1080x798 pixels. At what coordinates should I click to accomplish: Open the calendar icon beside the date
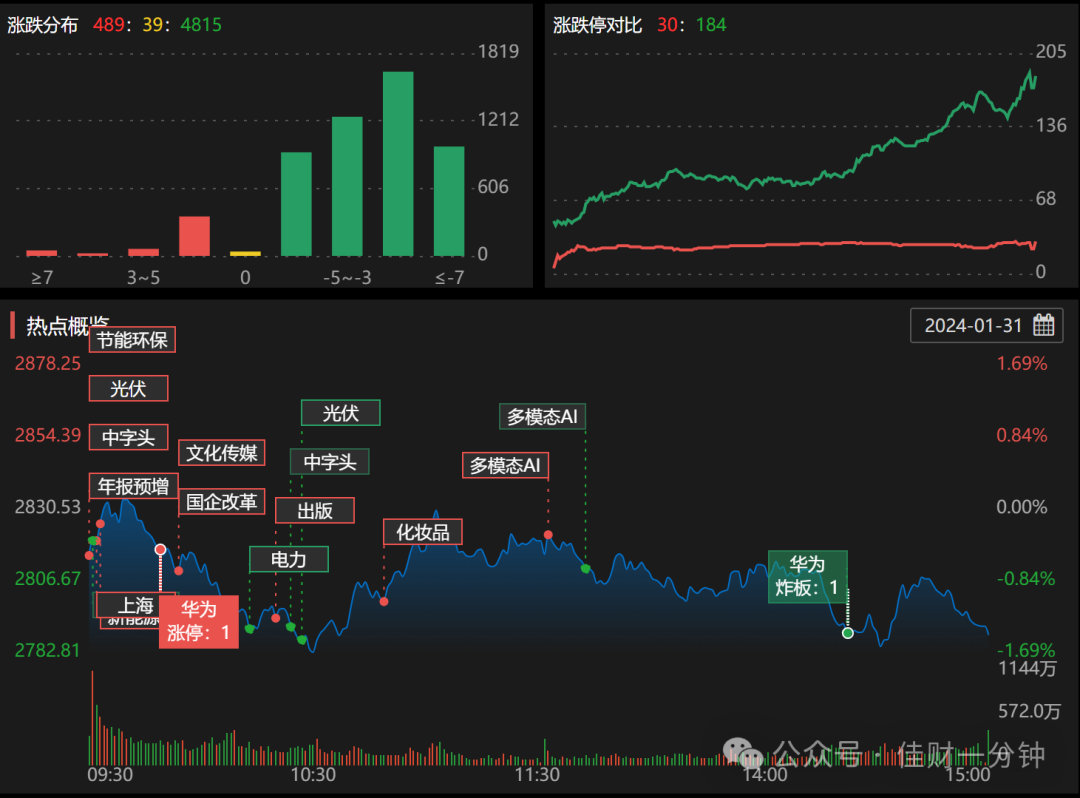(x=1043, y=325)
